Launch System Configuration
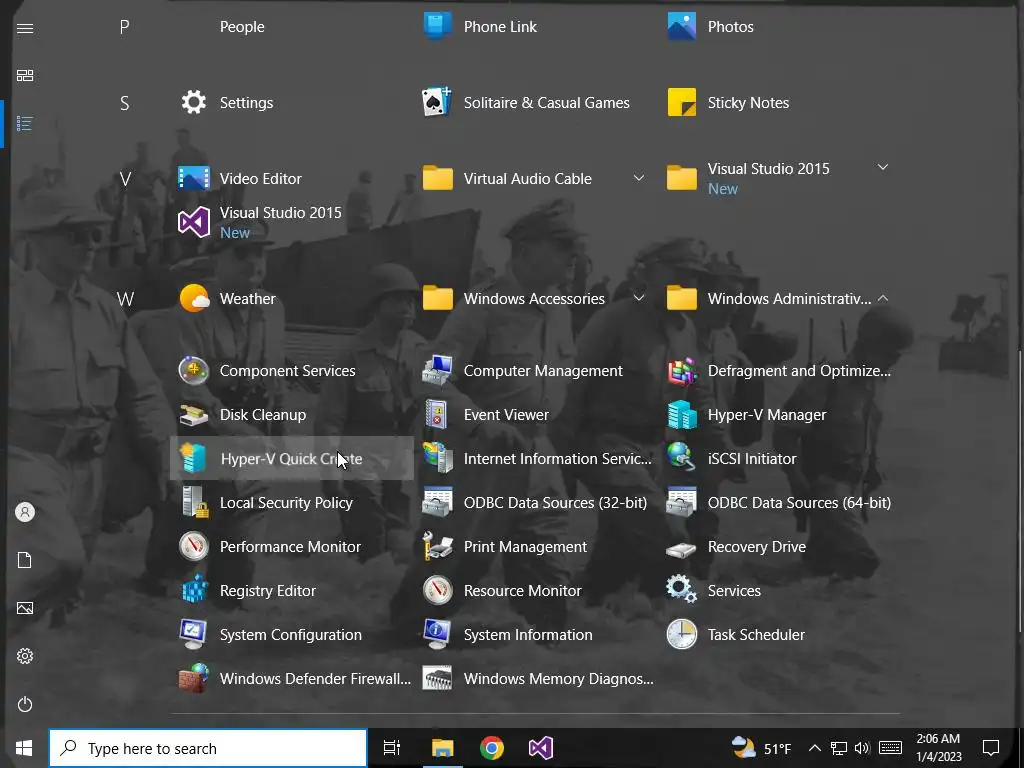 click(x=291, y=634)
